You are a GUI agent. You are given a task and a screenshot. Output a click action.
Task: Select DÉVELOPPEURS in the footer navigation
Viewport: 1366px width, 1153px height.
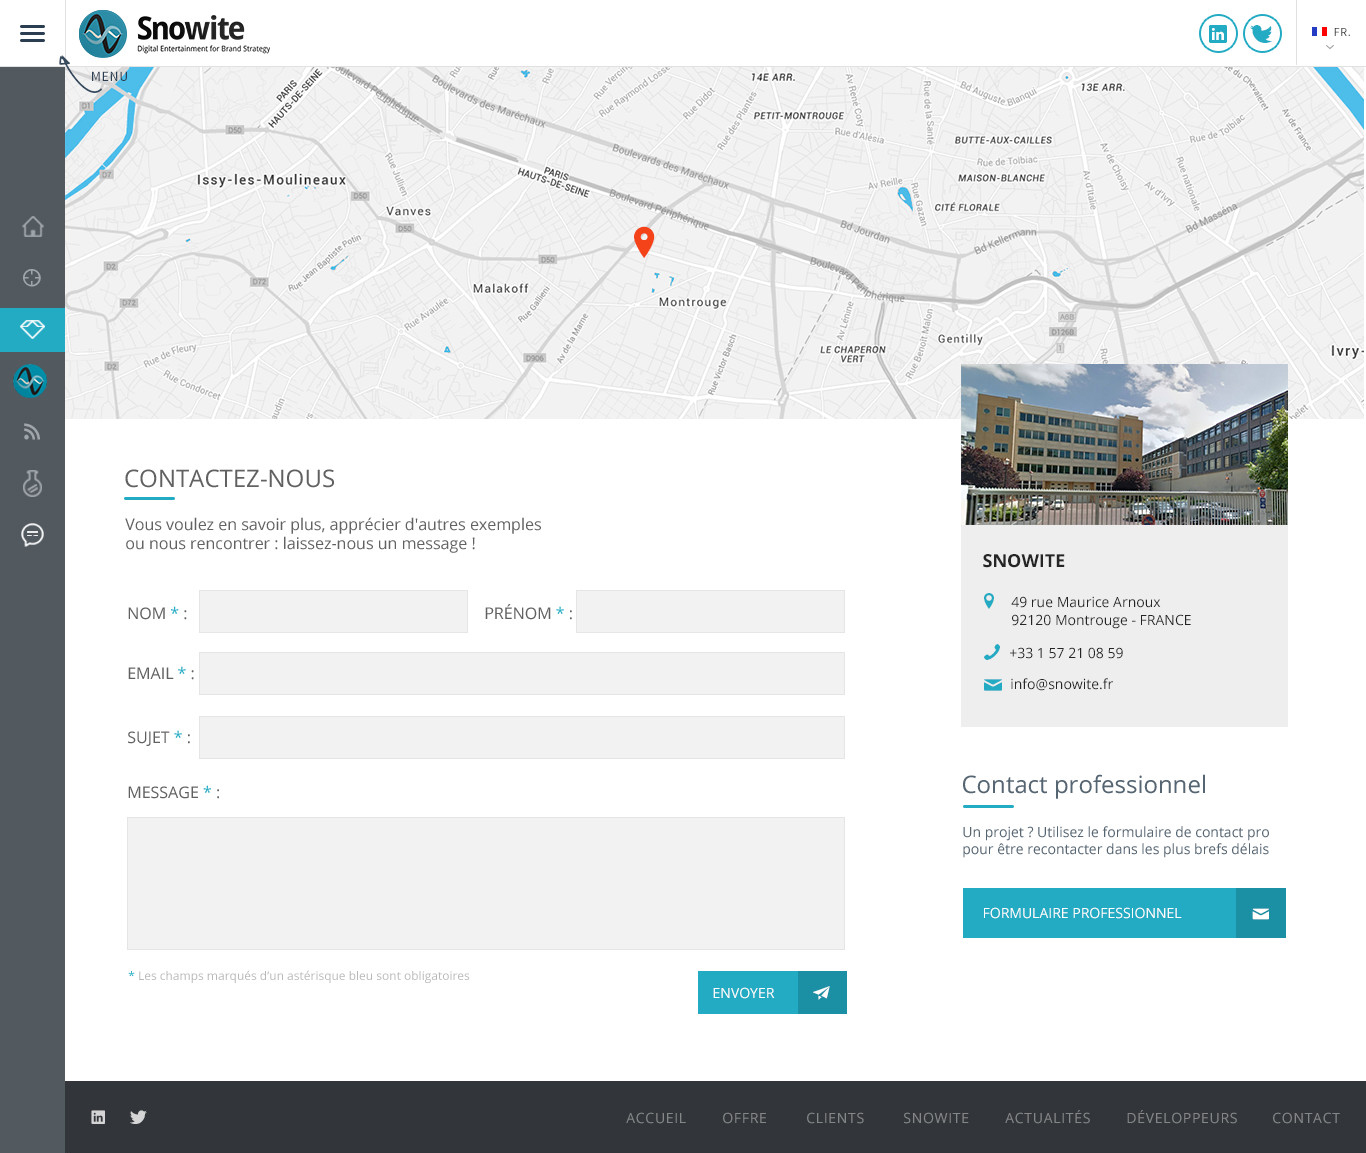(x=1181, y=1118)
